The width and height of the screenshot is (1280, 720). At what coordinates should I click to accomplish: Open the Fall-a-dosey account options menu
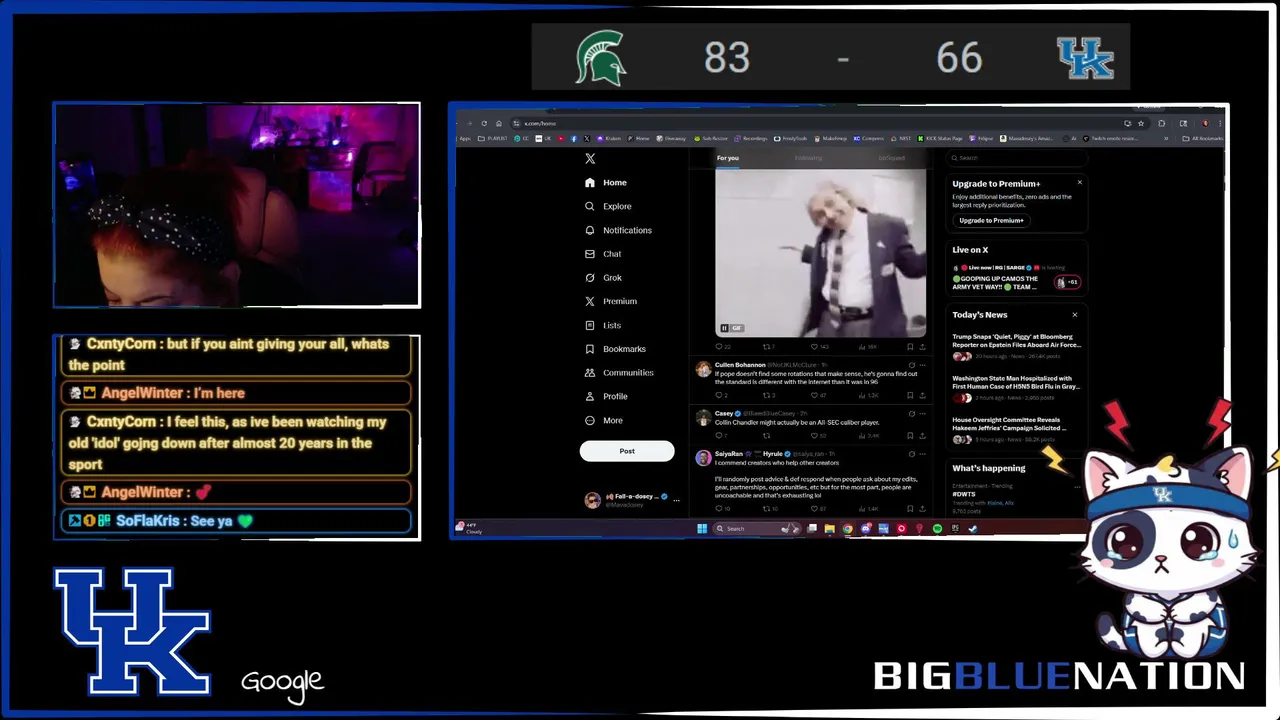[x=676, y=500]
